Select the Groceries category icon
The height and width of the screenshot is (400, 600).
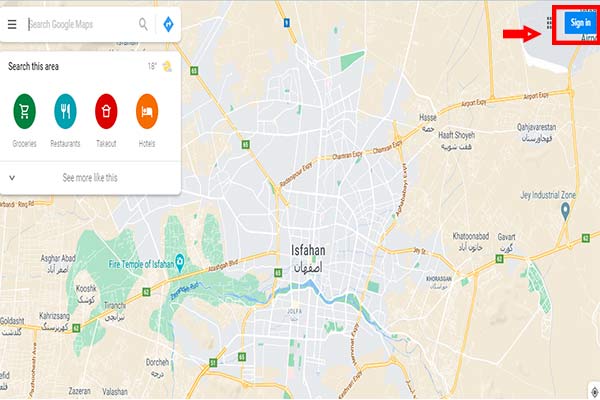pos(24,111)
